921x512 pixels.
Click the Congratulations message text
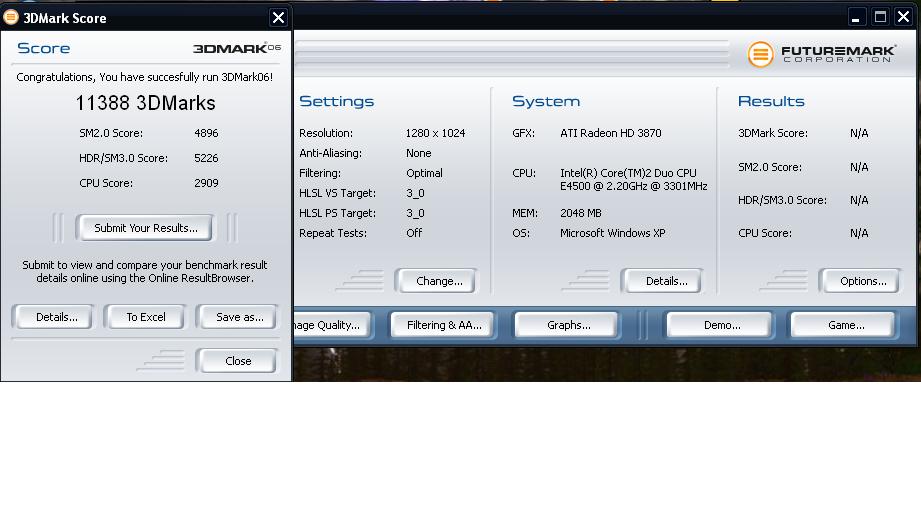(x=144, y=77)
